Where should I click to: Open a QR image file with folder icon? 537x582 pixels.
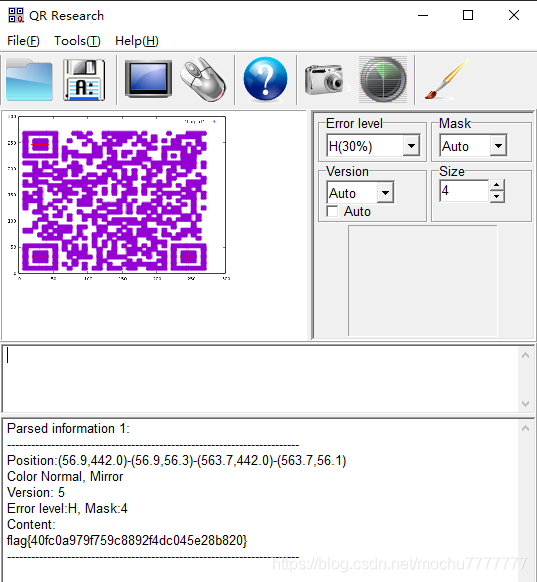[29, 80]
